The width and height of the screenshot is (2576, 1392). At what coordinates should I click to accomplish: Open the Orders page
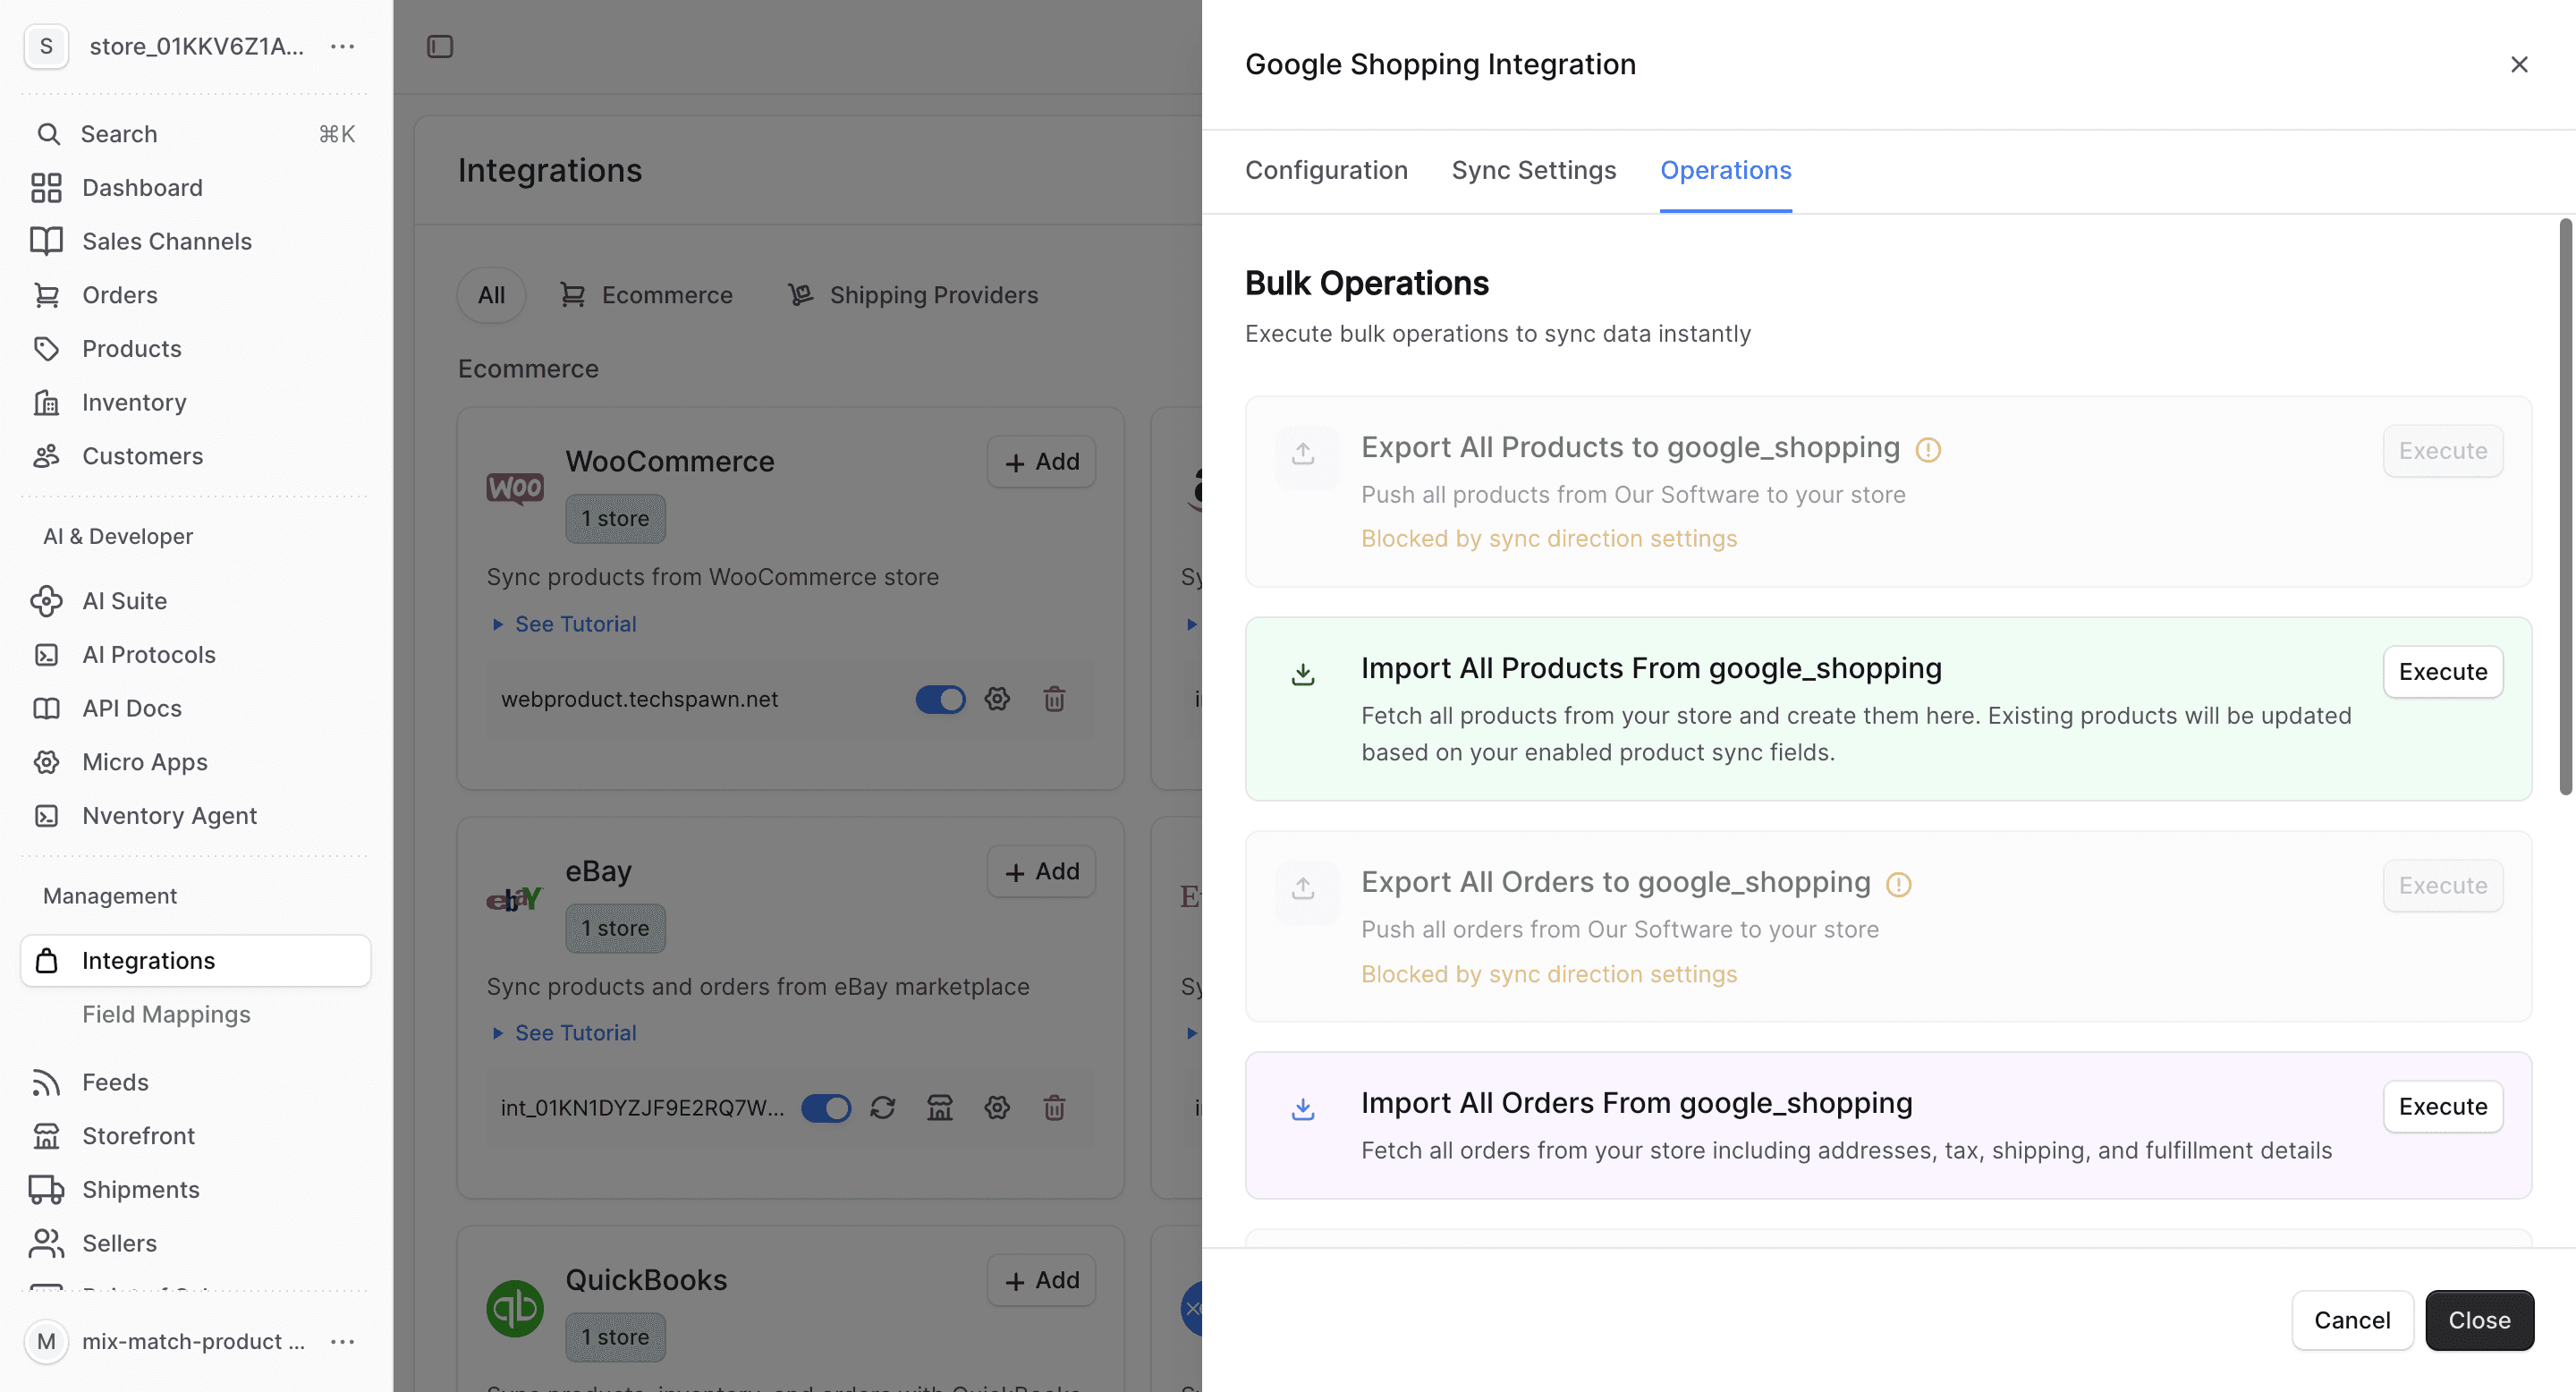[196, 295]
